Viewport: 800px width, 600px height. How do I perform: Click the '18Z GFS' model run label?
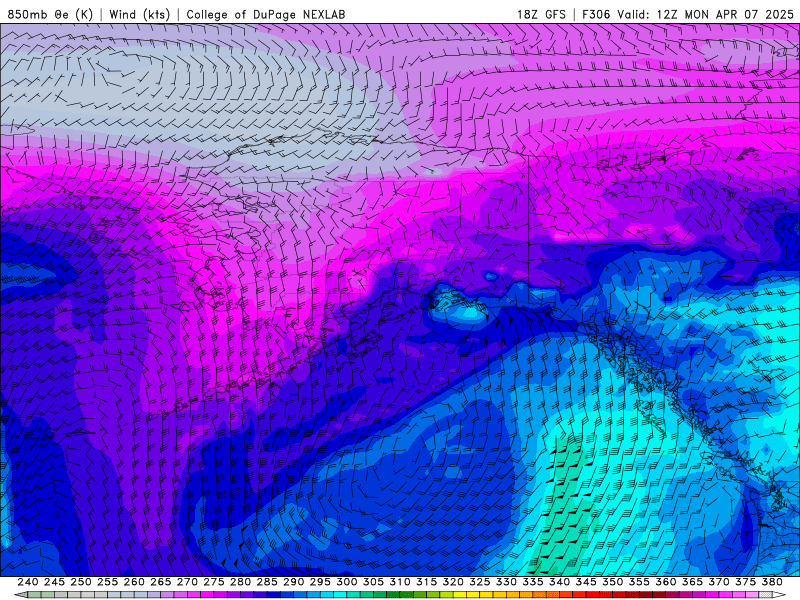click(x=541, y=14)
